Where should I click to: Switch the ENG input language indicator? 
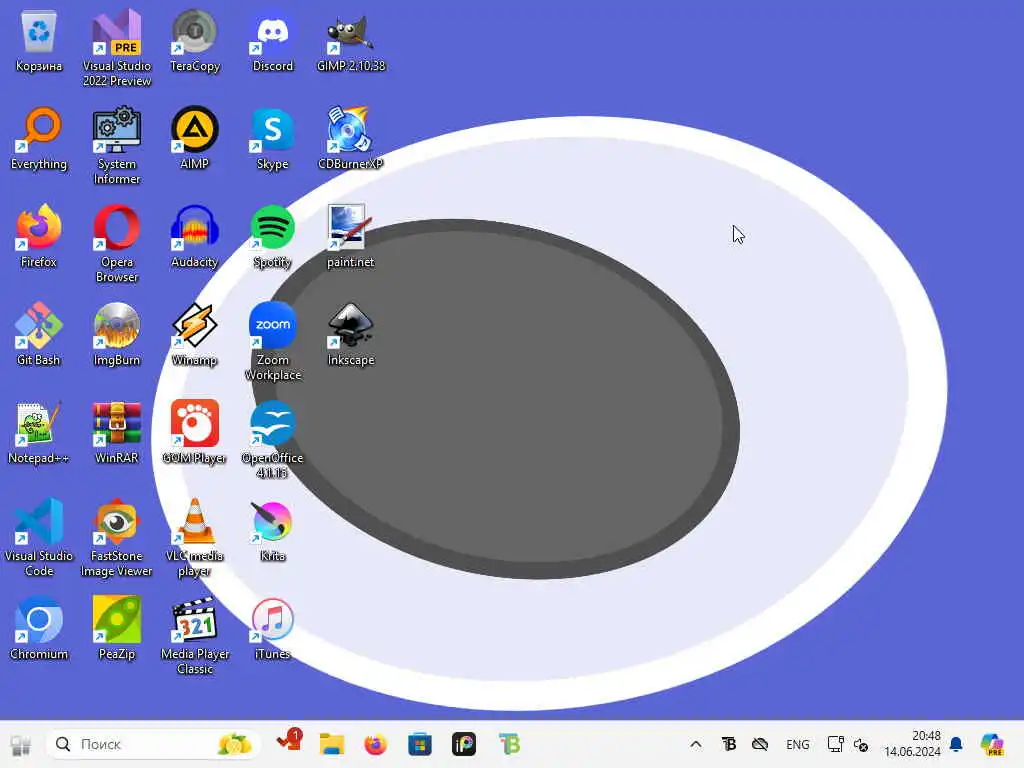[x=797, y=744]
